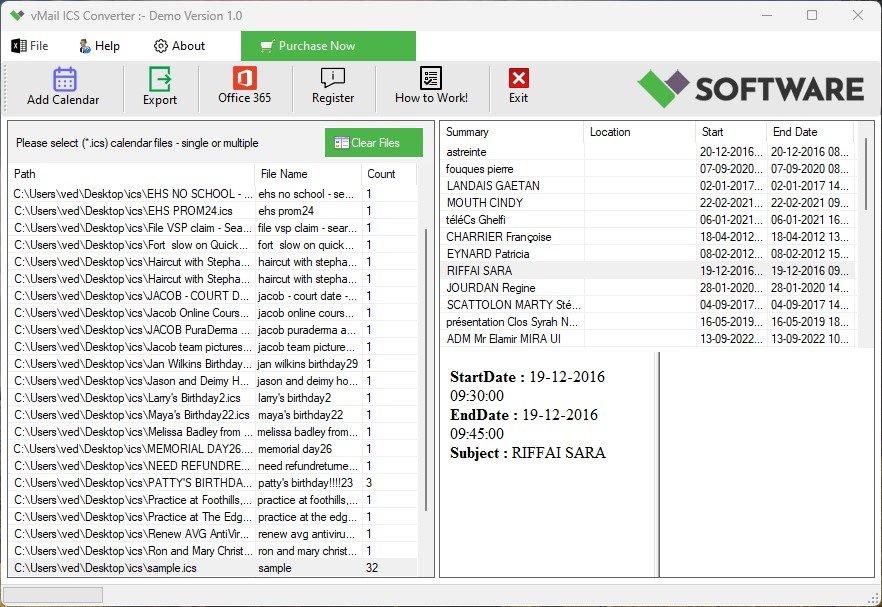Click the End Date column header
The image size is (882, 607).
point(810,132)
